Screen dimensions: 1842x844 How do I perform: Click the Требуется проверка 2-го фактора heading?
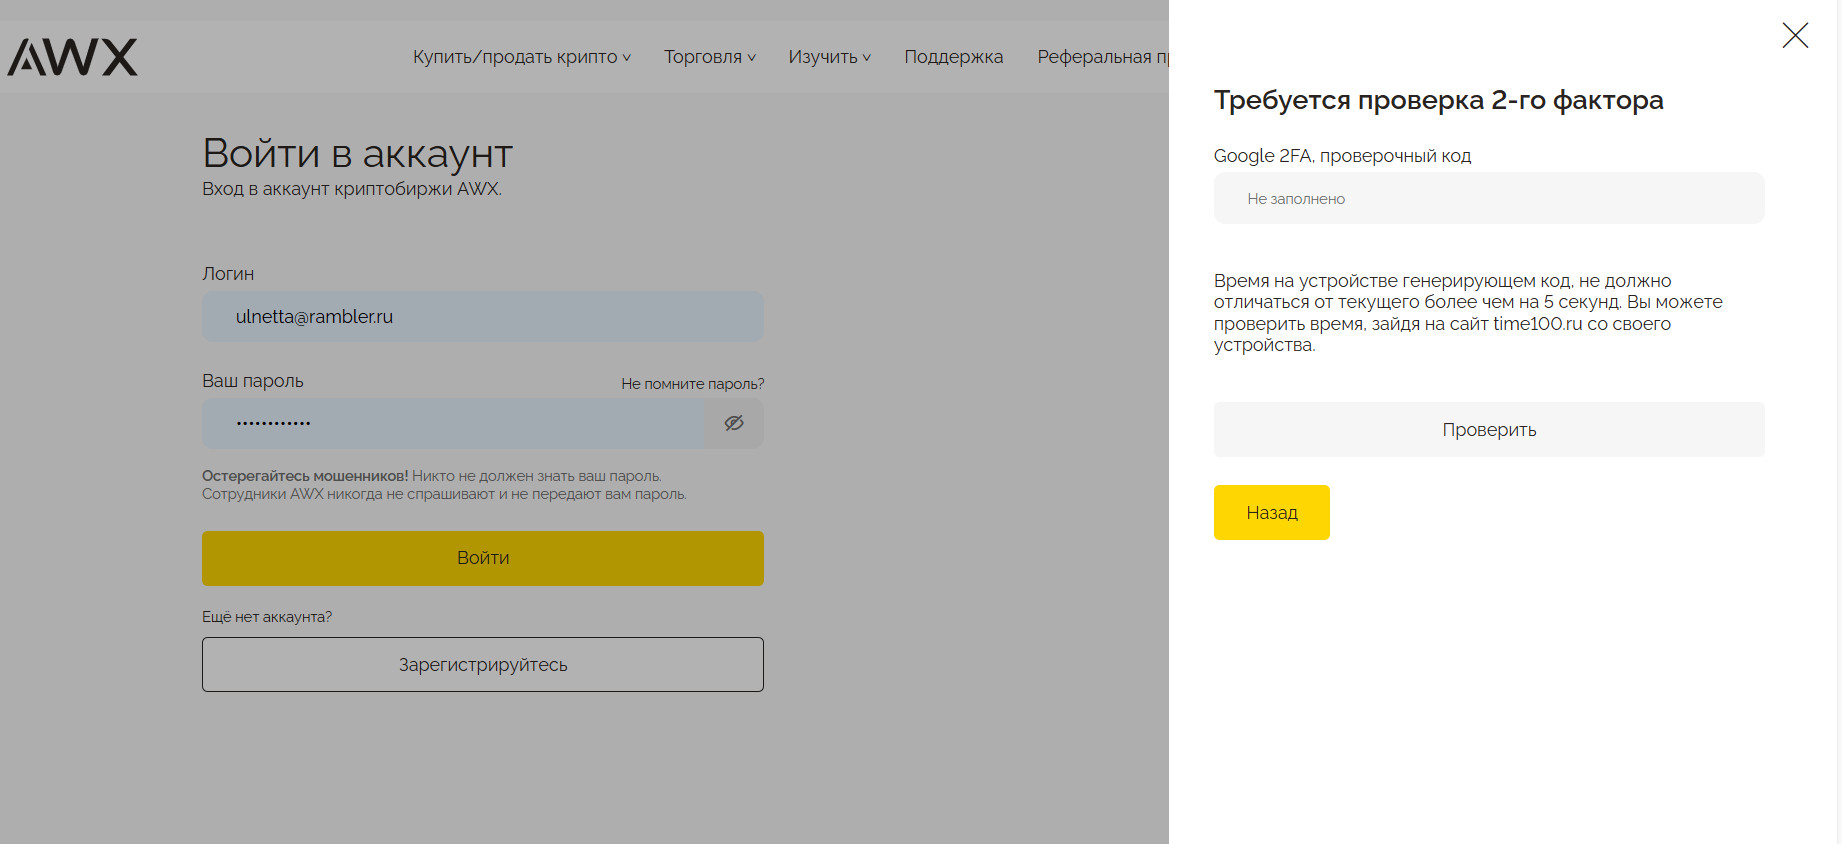1438,100
